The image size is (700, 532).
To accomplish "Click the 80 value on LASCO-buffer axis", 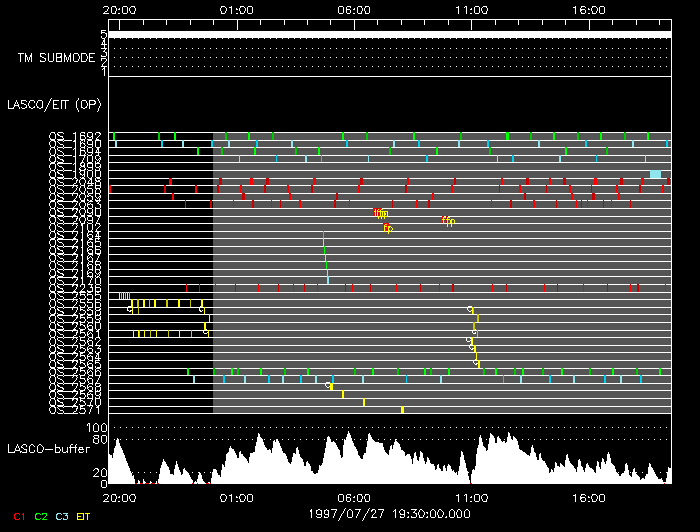I will click(101, 438).
